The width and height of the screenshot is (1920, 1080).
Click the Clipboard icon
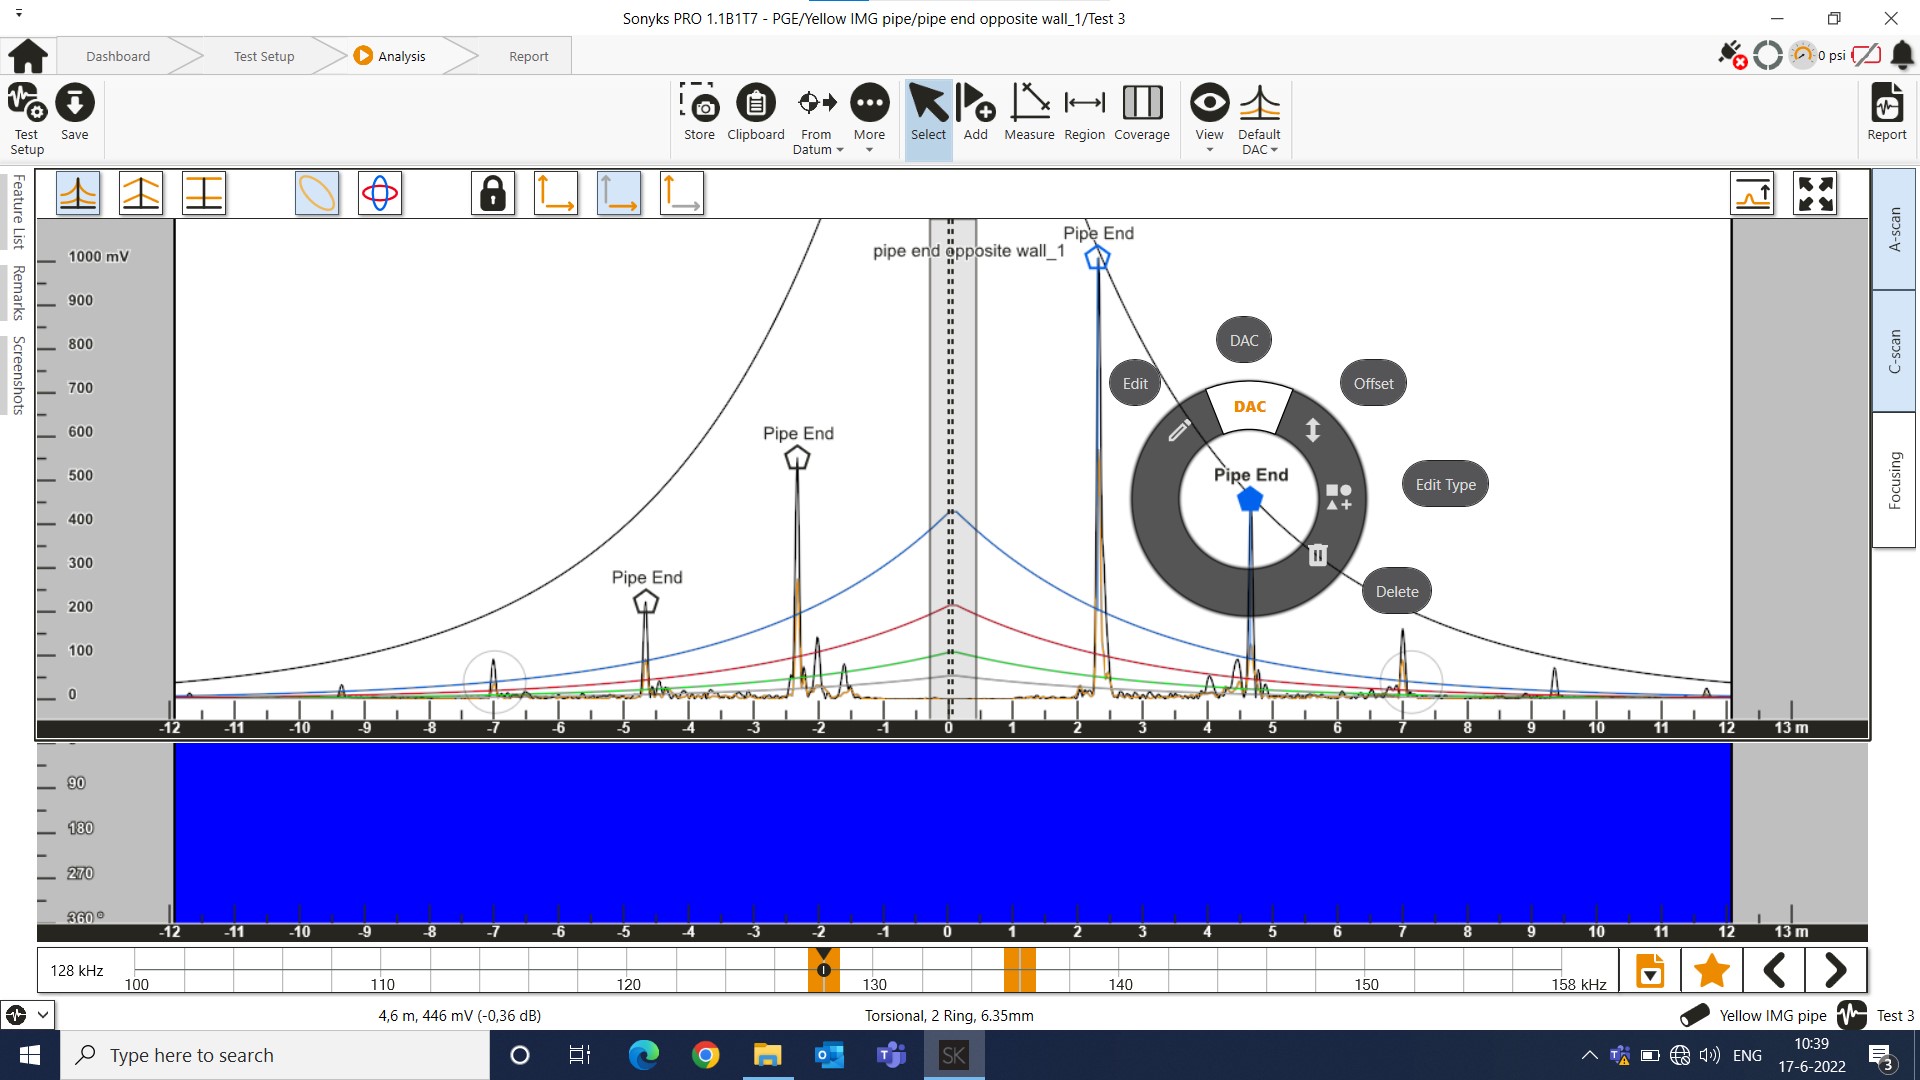click(x=755, y=104)
